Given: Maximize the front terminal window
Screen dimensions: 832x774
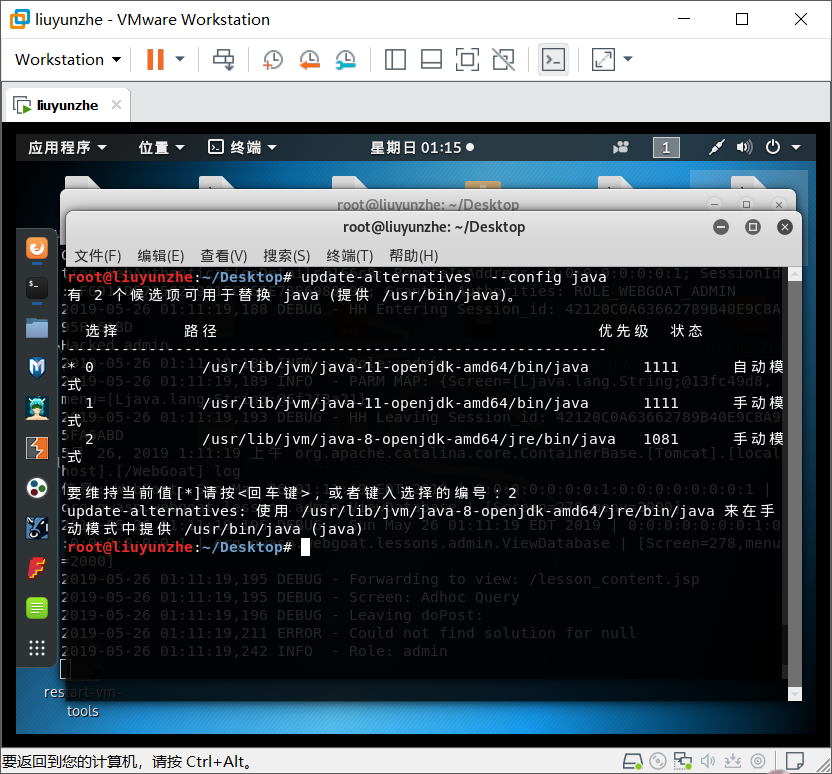Looking at the screenshot, I should pyautogui.click(x=752, y=227).
